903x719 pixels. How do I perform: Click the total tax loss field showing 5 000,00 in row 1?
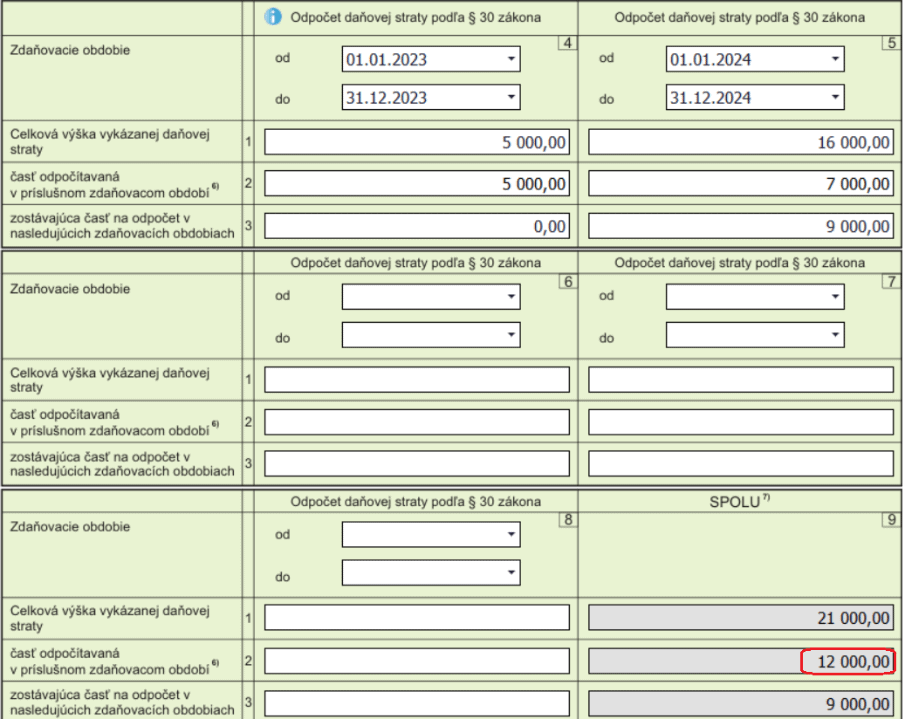[x=417, y=143]
